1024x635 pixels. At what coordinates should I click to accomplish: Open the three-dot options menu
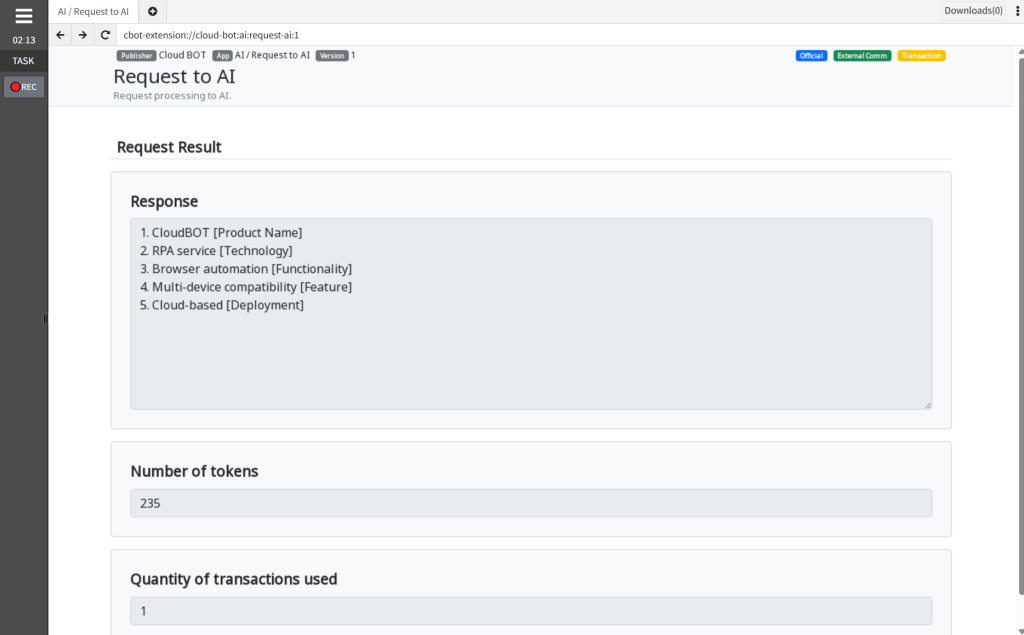pyautogui.click(x=1017, y=11)
